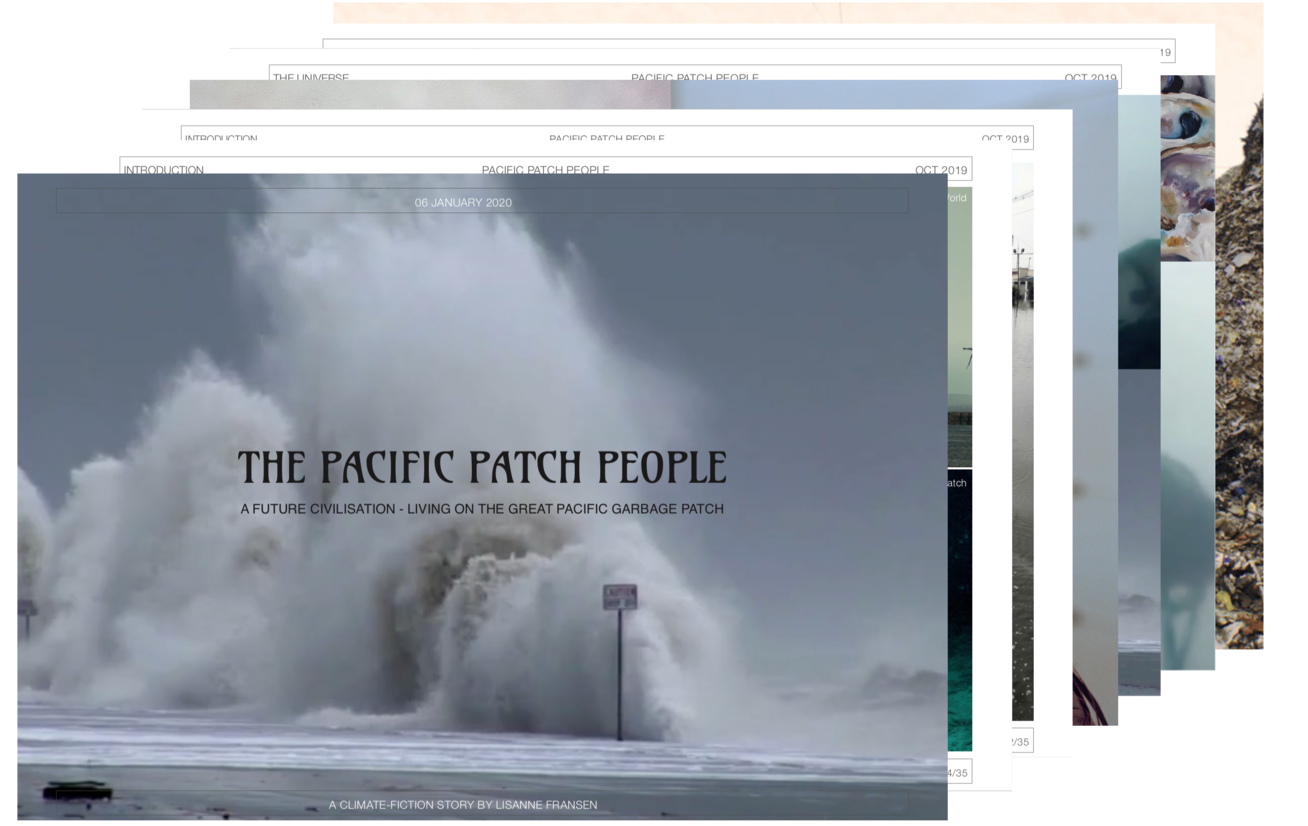Click 'PACIFIC PATCH PEOPLE' header on Universe slide
1308x826 pixels.
pyautogui.click(x=694, y=77)
